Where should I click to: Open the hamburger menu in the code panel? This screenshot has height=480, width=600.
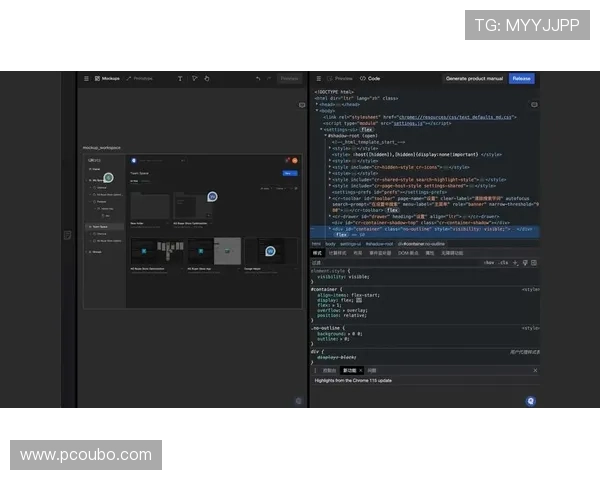click(x=318, y=78)
